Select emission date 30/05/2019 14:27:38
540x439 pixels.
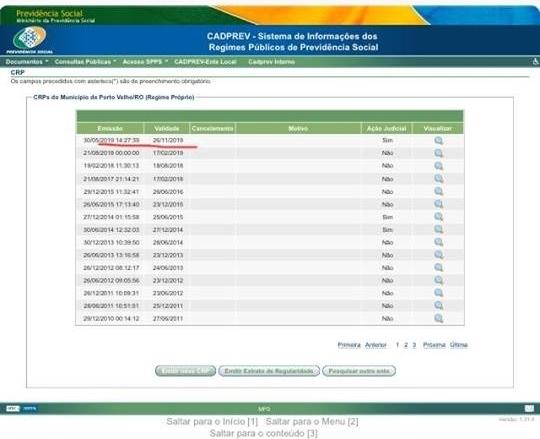click(112, 140)
